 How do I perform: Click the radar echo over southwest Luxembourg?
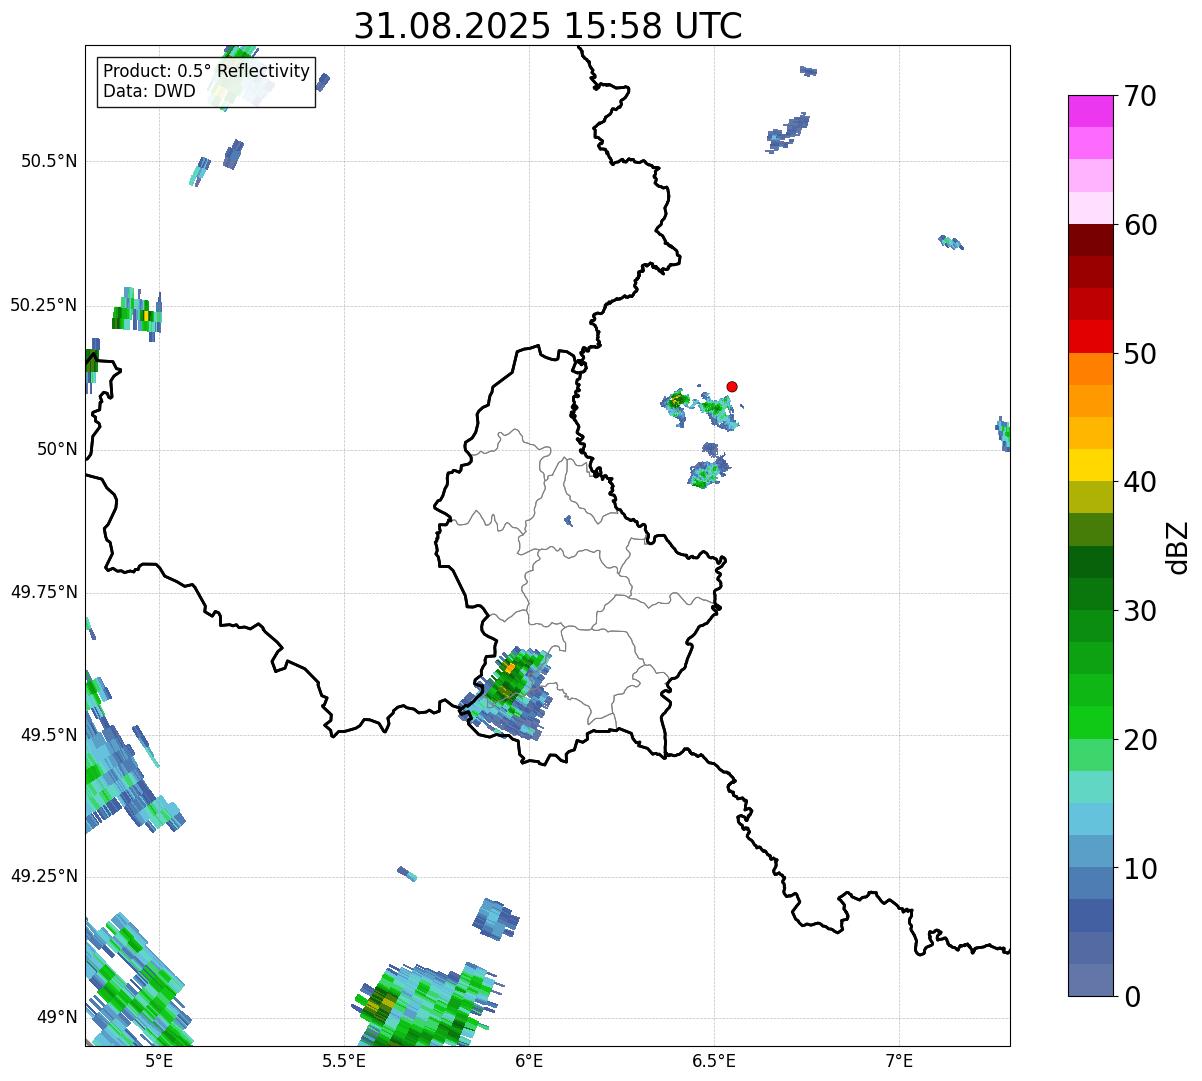click(x=508, y=692)
